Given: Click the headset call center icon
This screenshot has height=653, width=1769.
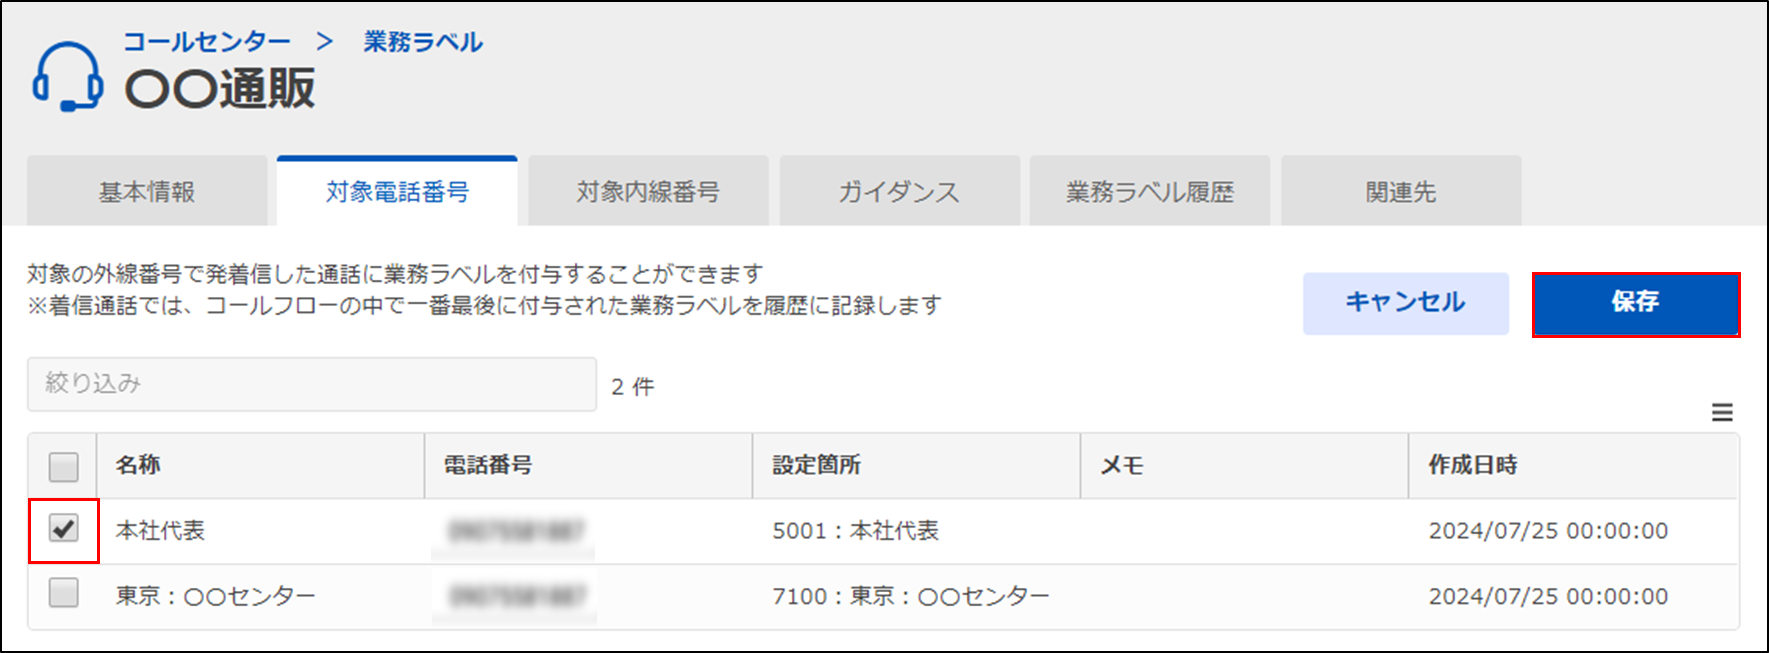Looking at the screenshot, I should coord(68,76).
